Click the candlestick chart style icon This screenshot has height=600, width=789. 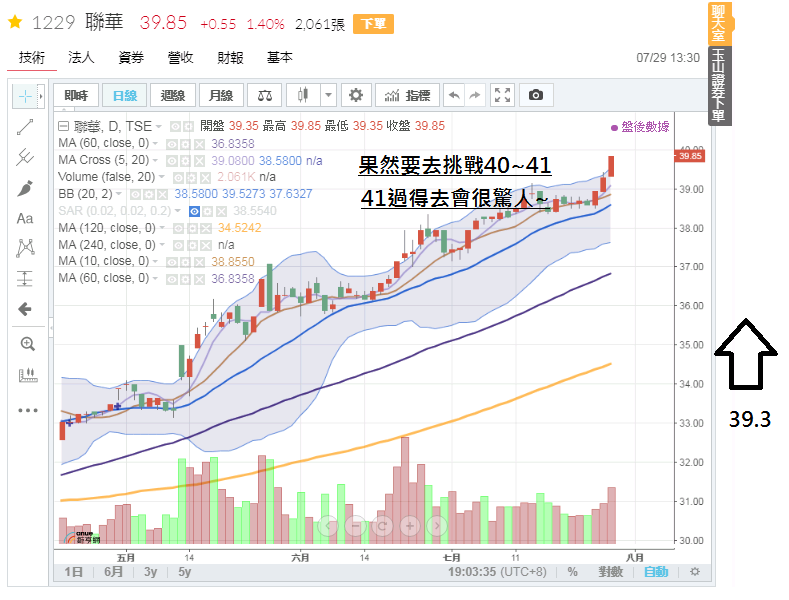click(303, 95)
